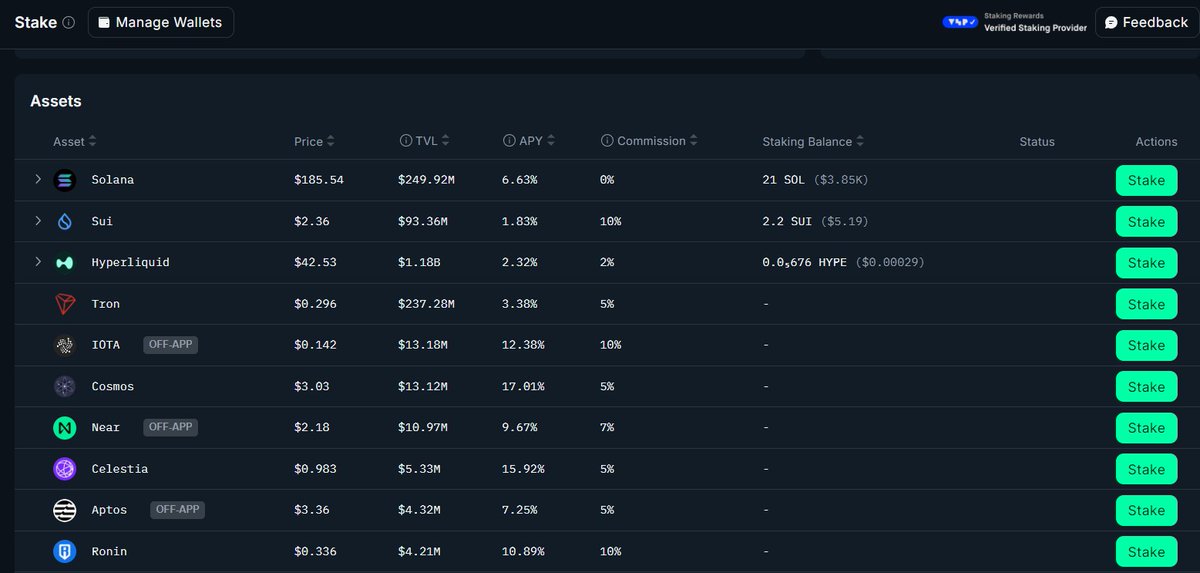Click the HYPE staking balance value
Screen dimensions: 1200x573
click(x=804, y=263)
